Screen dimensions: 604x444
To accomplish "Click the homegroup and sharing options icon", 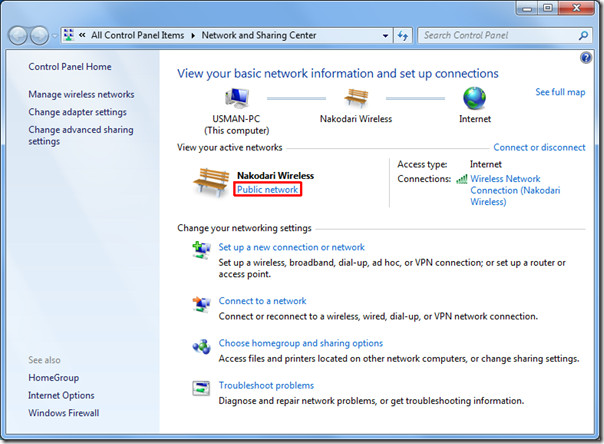I will pos(200,346).
